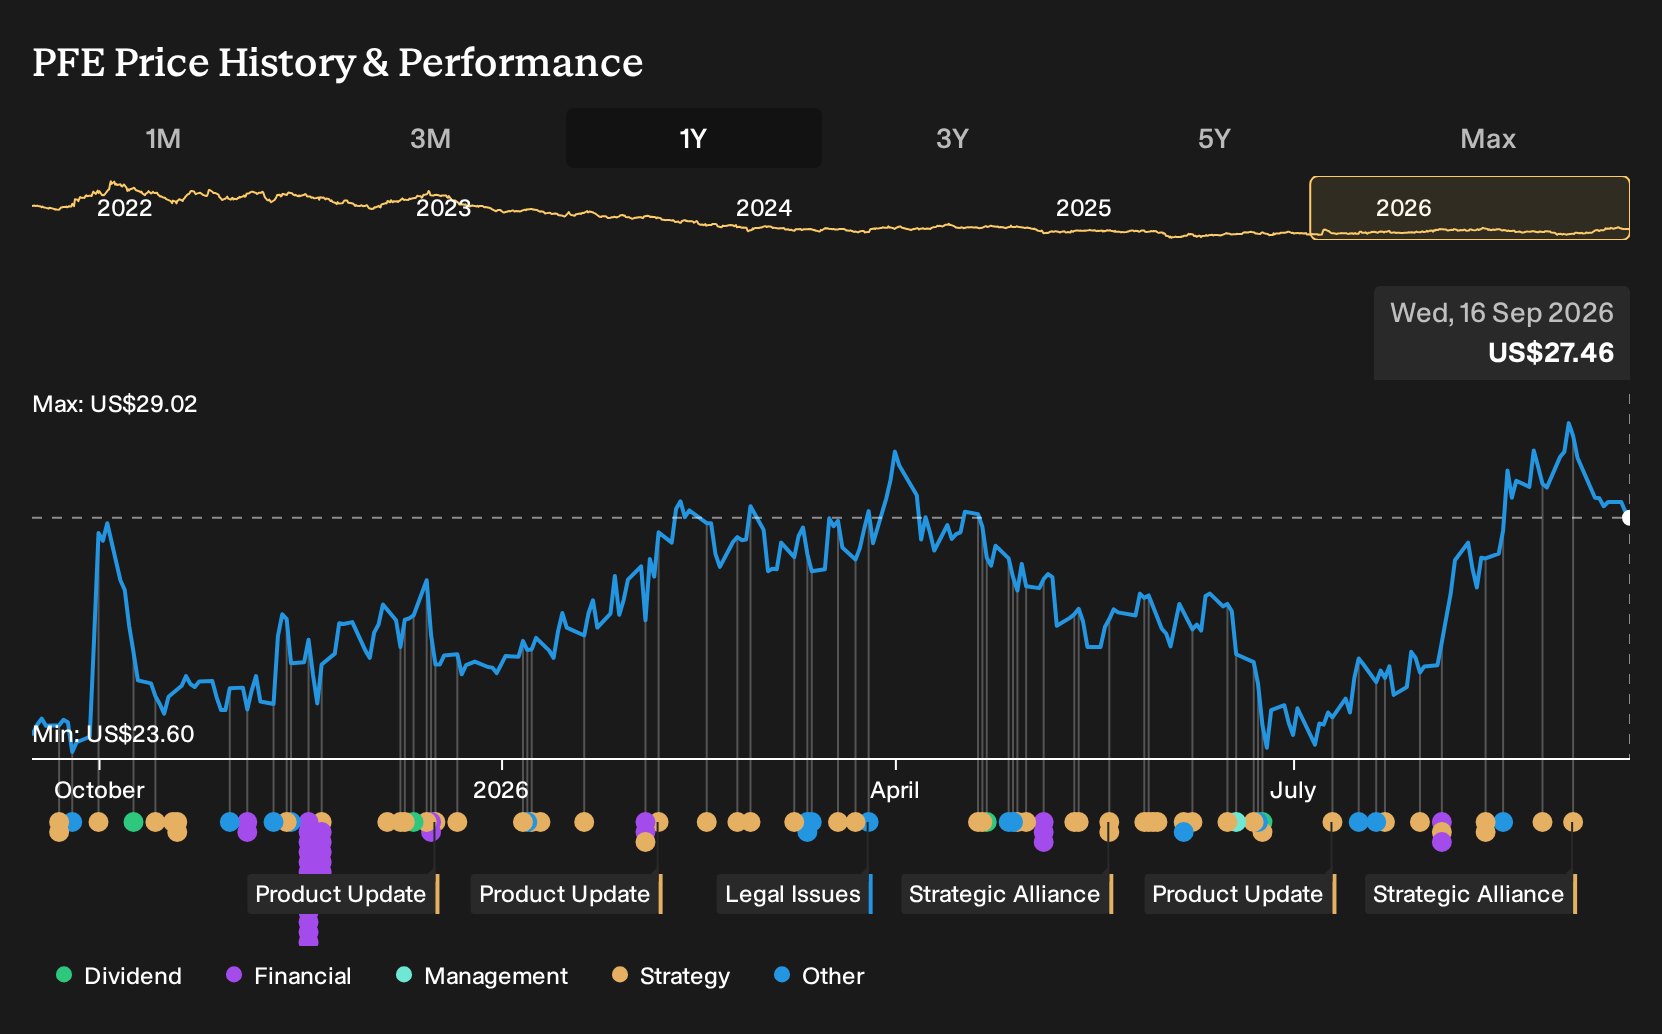Click the teal Management event dot before July
This screenshot has width=1662, height=1034.
coord(1238,822)
